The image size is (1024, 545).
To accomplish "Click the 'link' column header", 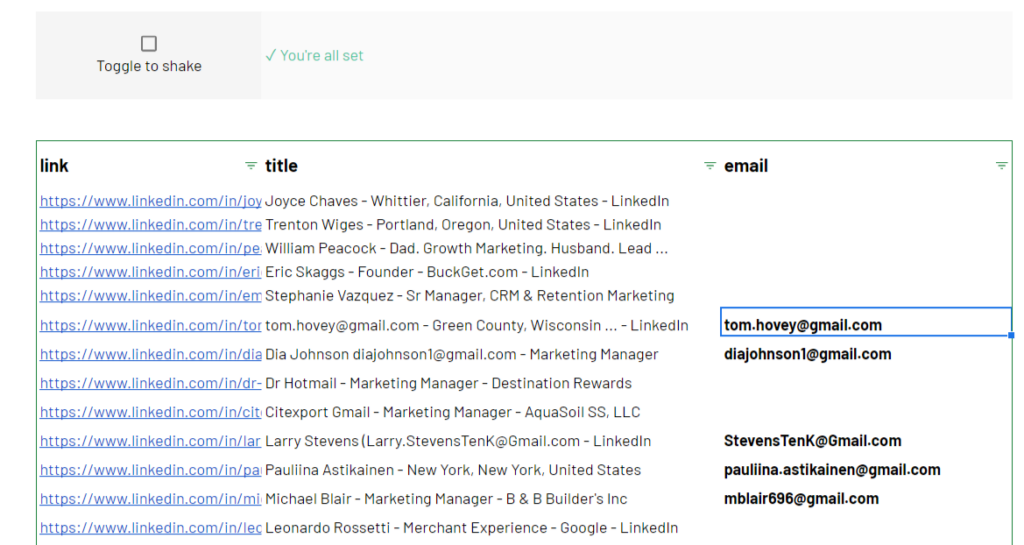I will coord(54,166).
